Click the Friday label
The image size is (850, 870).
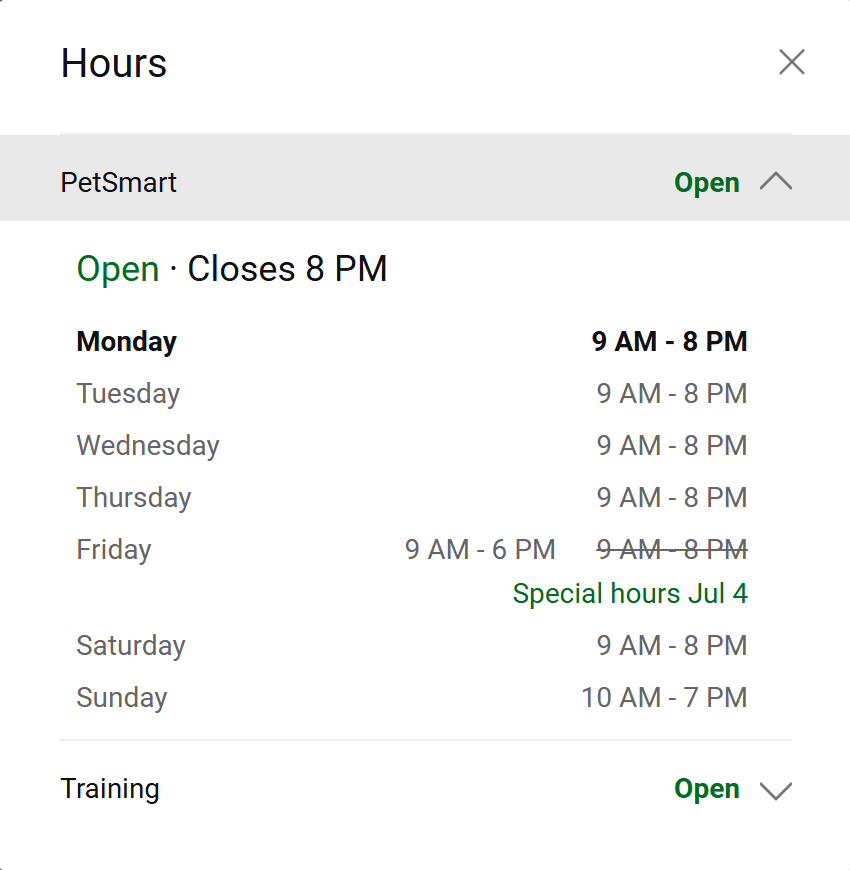pyautogui.click(x=113, y=550)
